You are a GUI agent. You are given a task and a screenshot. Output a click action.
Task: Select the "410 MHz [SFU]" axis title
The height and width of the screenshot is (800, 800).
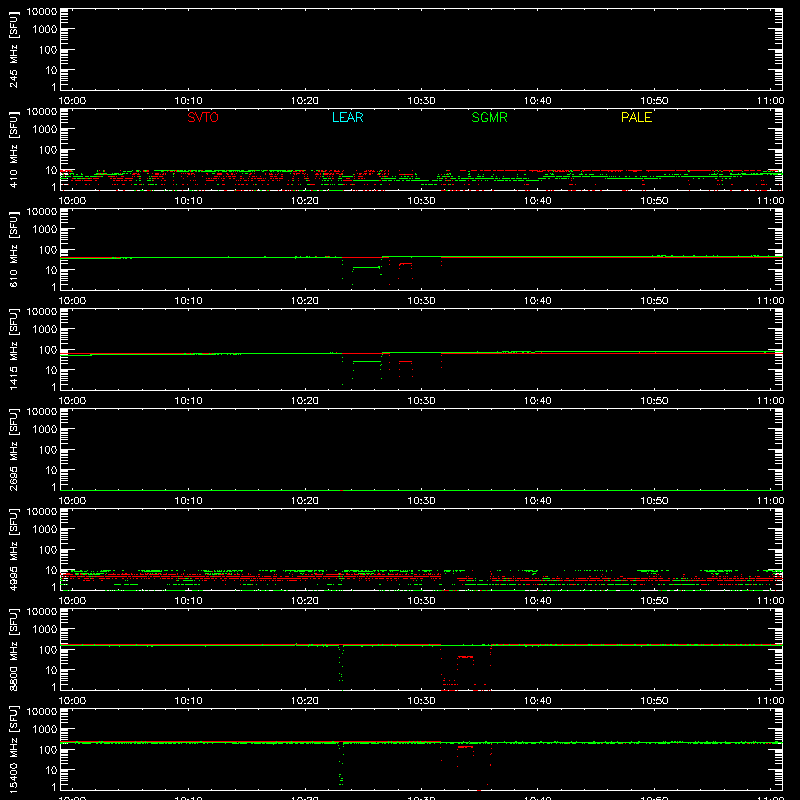coord(13,150)
